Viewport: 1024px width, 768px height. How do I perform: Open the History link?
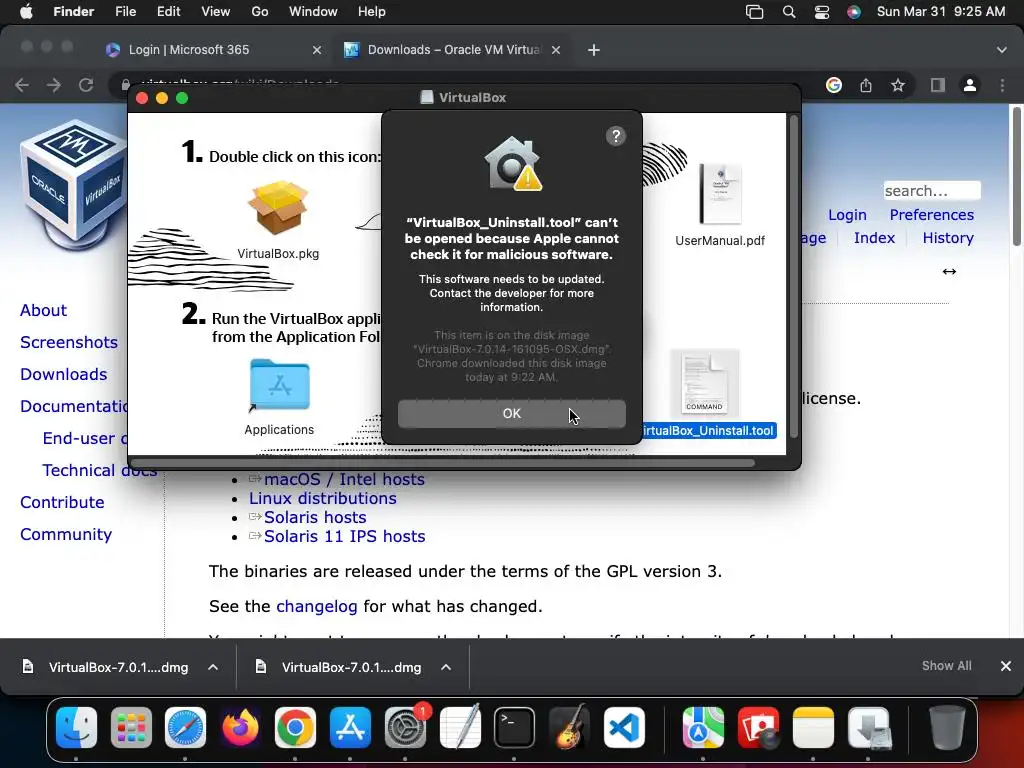click(x=948, y=238)
